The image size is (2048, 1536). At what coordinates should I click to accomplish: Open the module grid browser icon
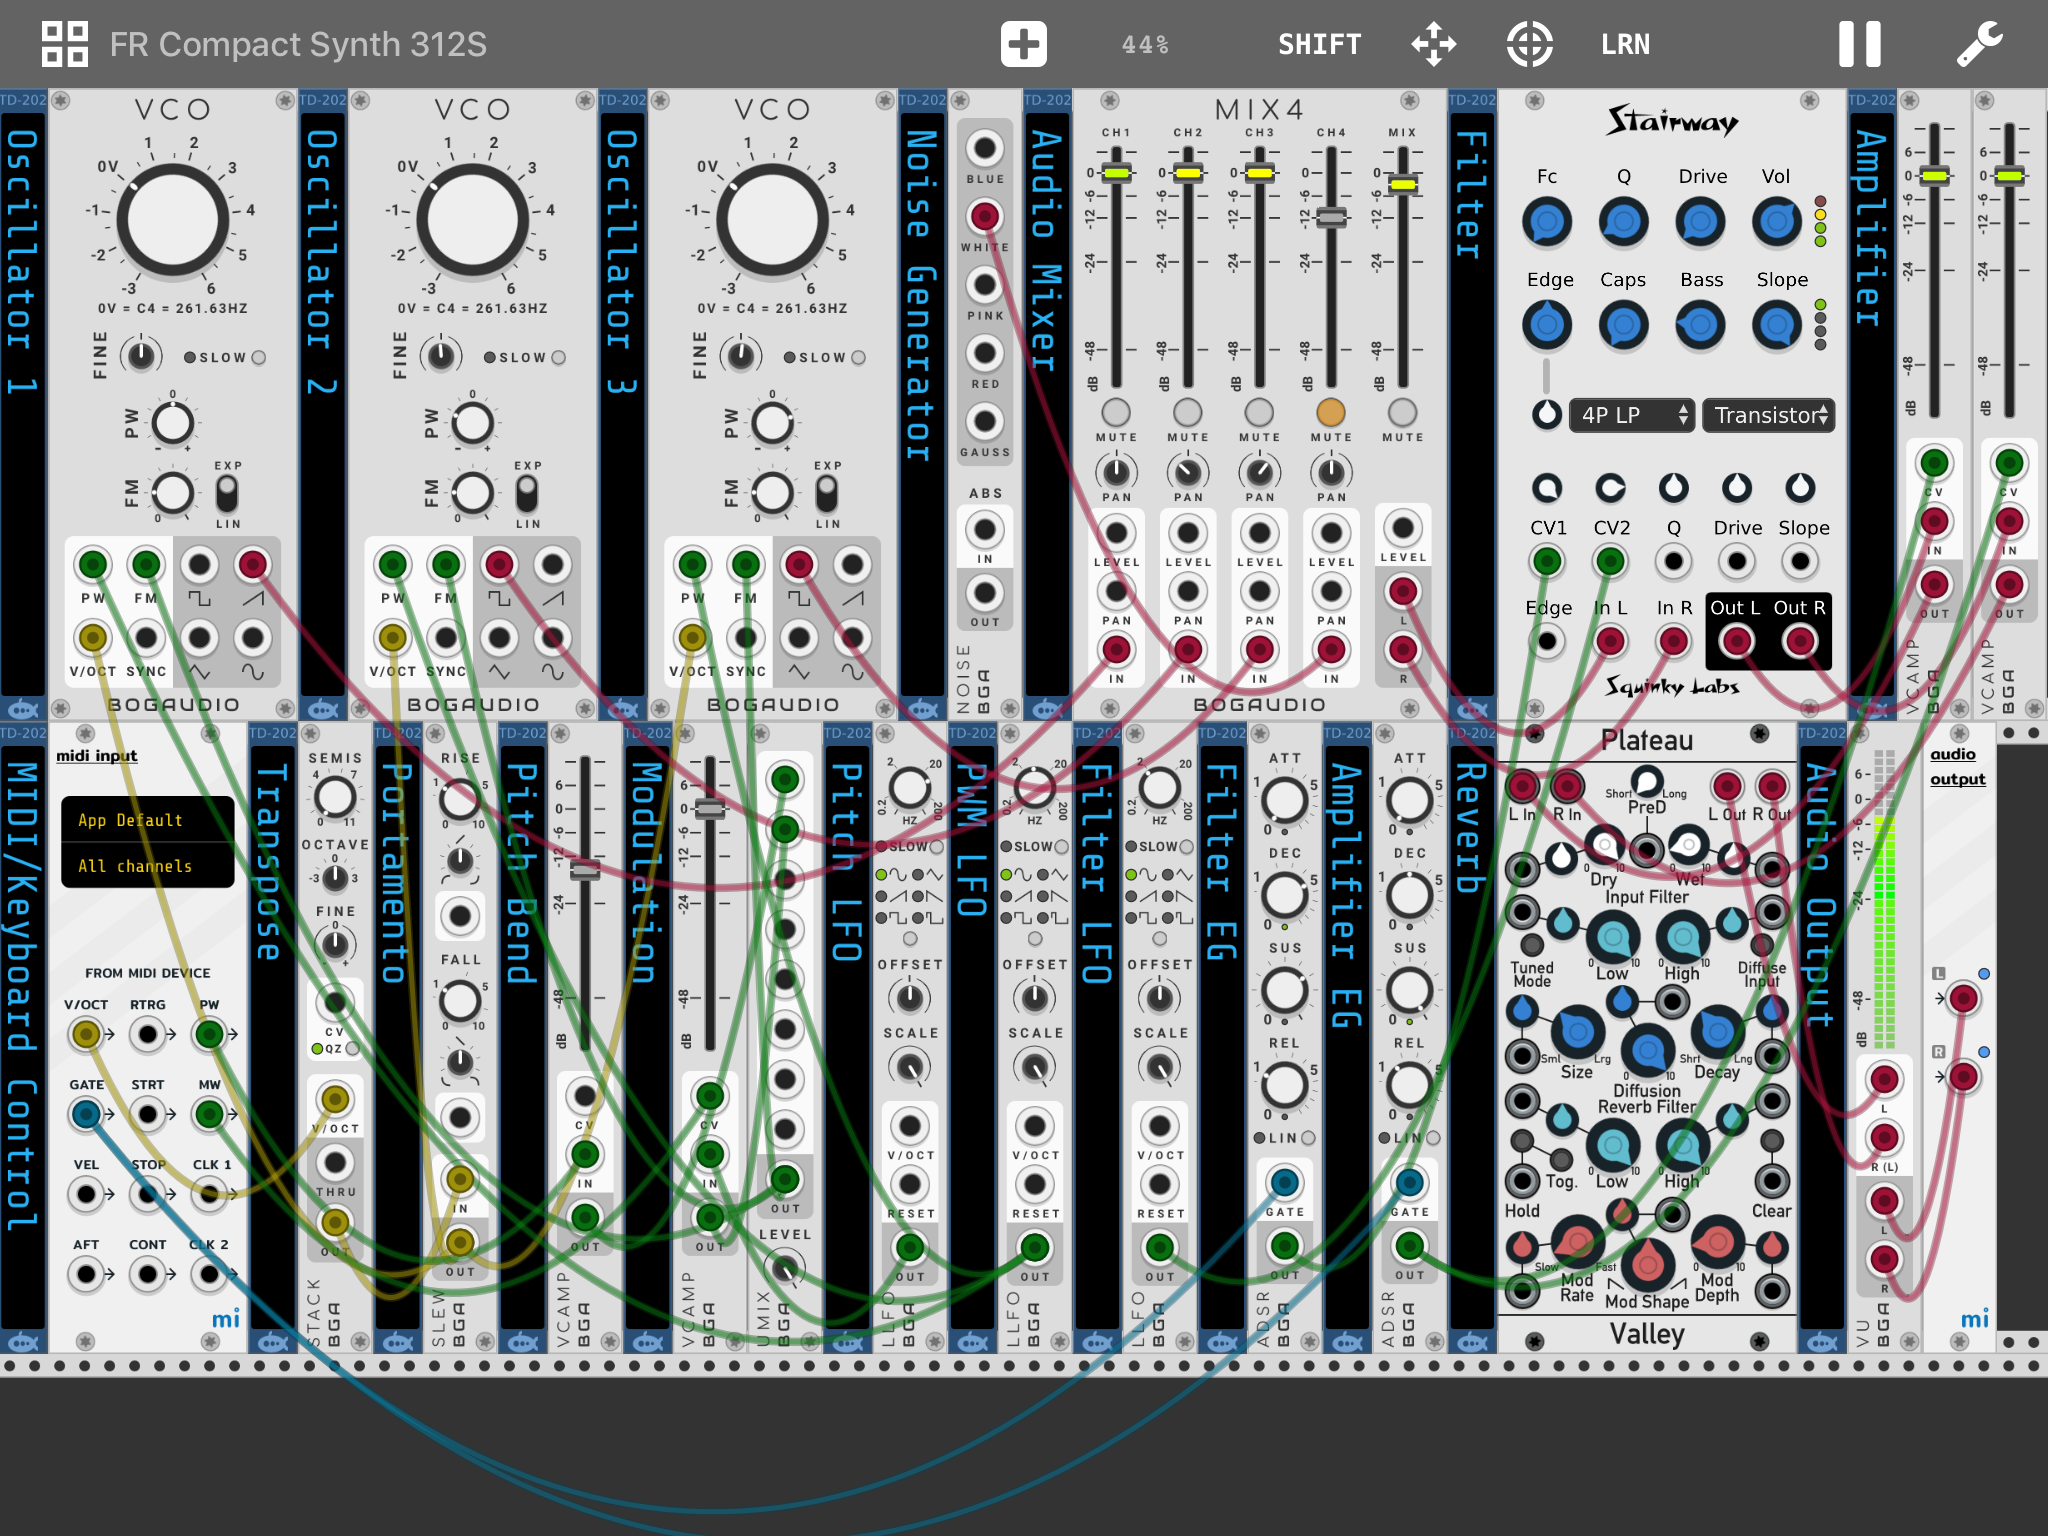coord(65,44)
